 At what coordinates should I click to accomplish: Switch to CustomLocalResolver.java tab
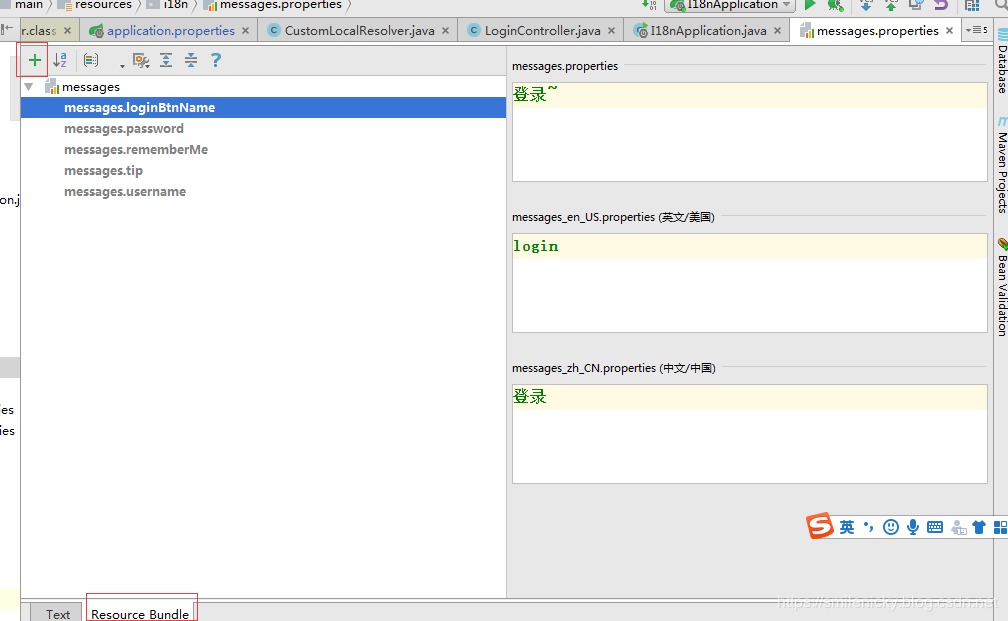[x=359, y=31]
